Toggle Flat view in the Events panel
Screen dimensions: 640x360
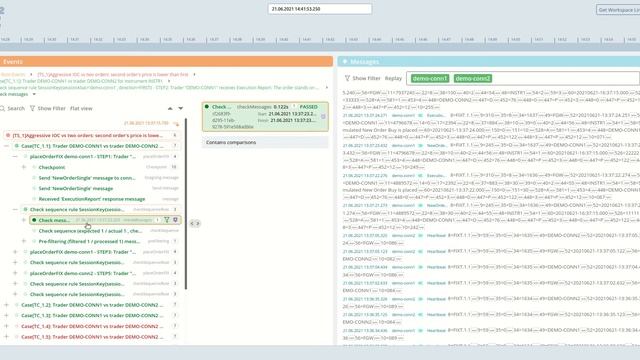[x=81, y=109]
